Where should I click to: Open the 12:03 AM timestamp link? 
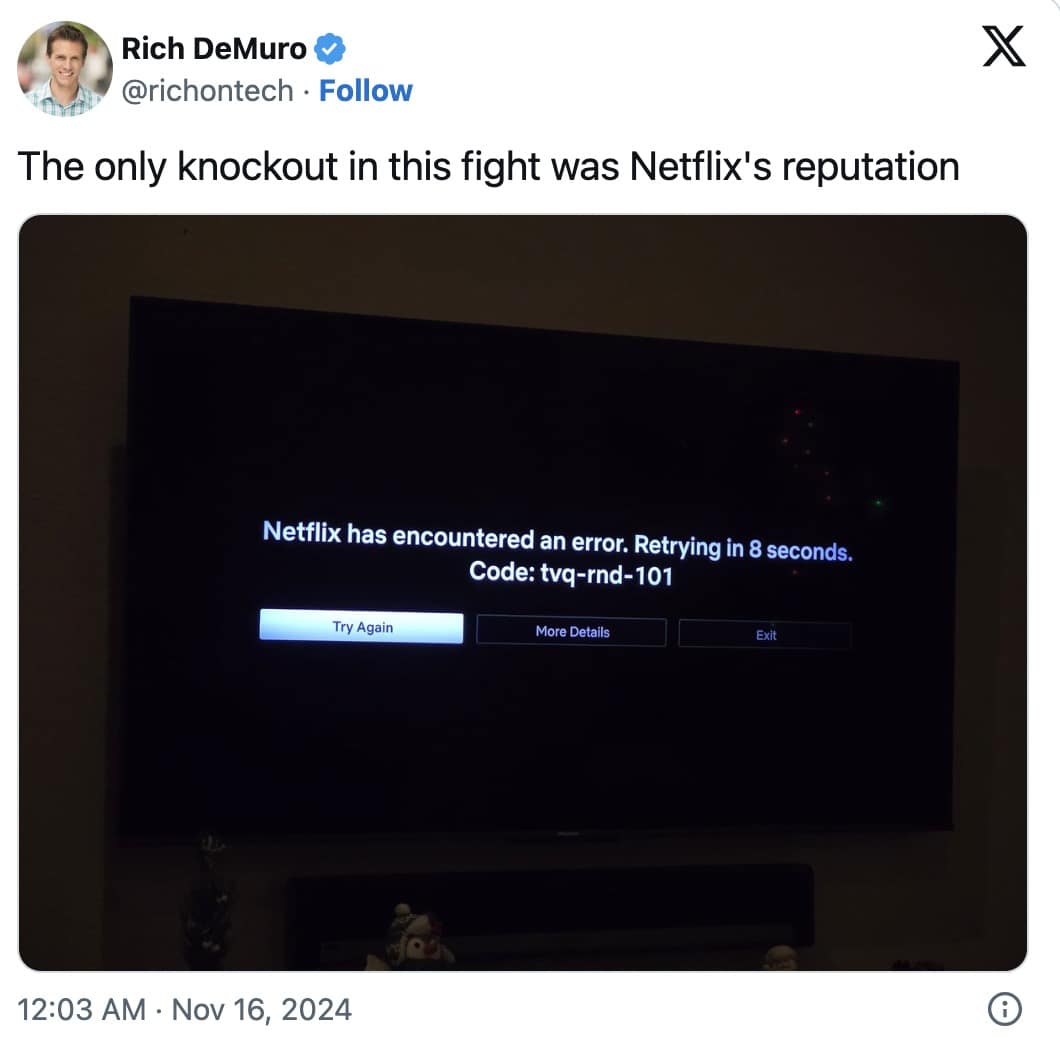[x=81, y=1009]
